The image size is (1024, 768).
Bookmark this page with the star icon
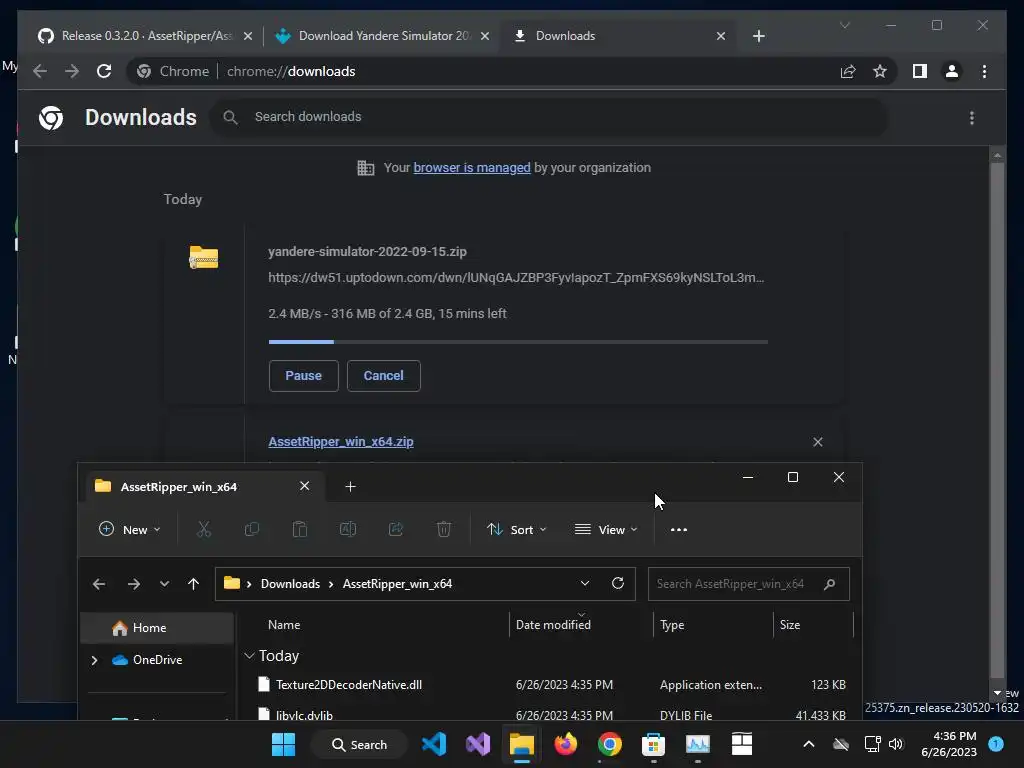pyautogui.click(x=880, y=71)
